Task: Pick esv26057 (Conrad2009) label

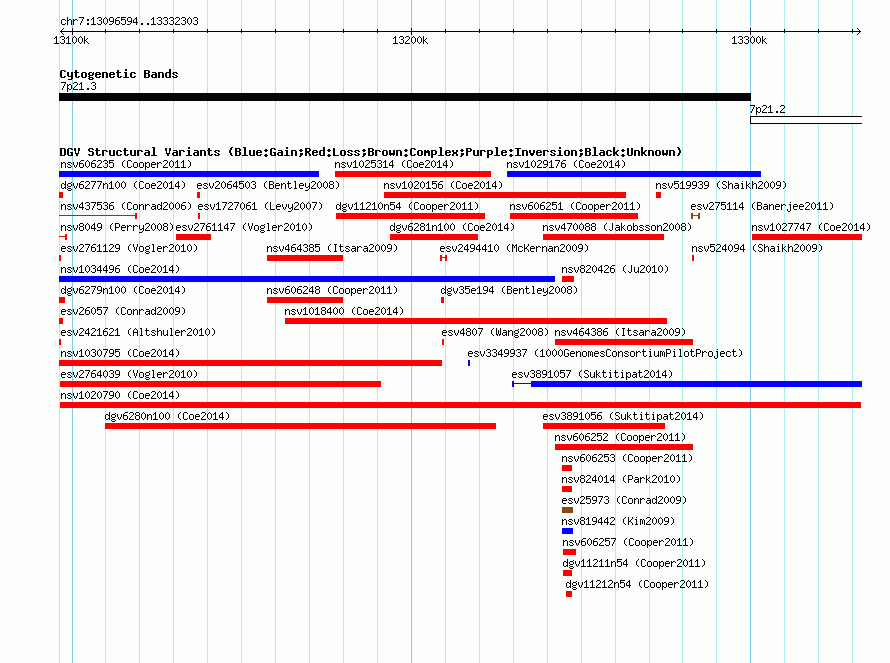Action: point(123,311)
